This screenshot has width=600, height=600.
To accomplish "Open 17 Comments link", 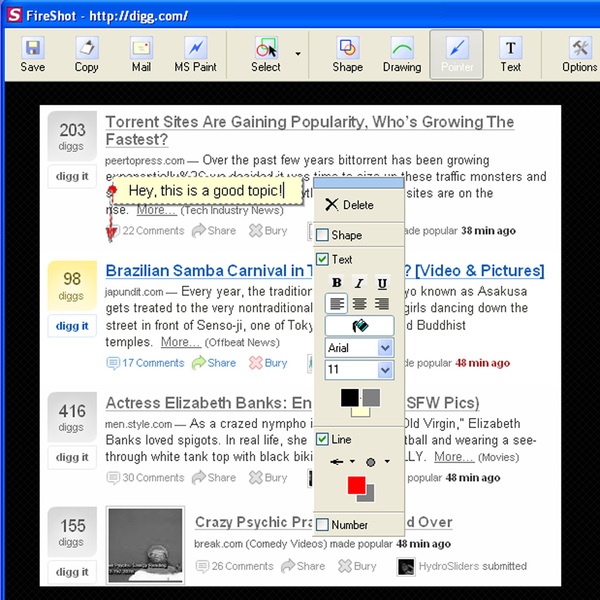I will click(145, 363).
